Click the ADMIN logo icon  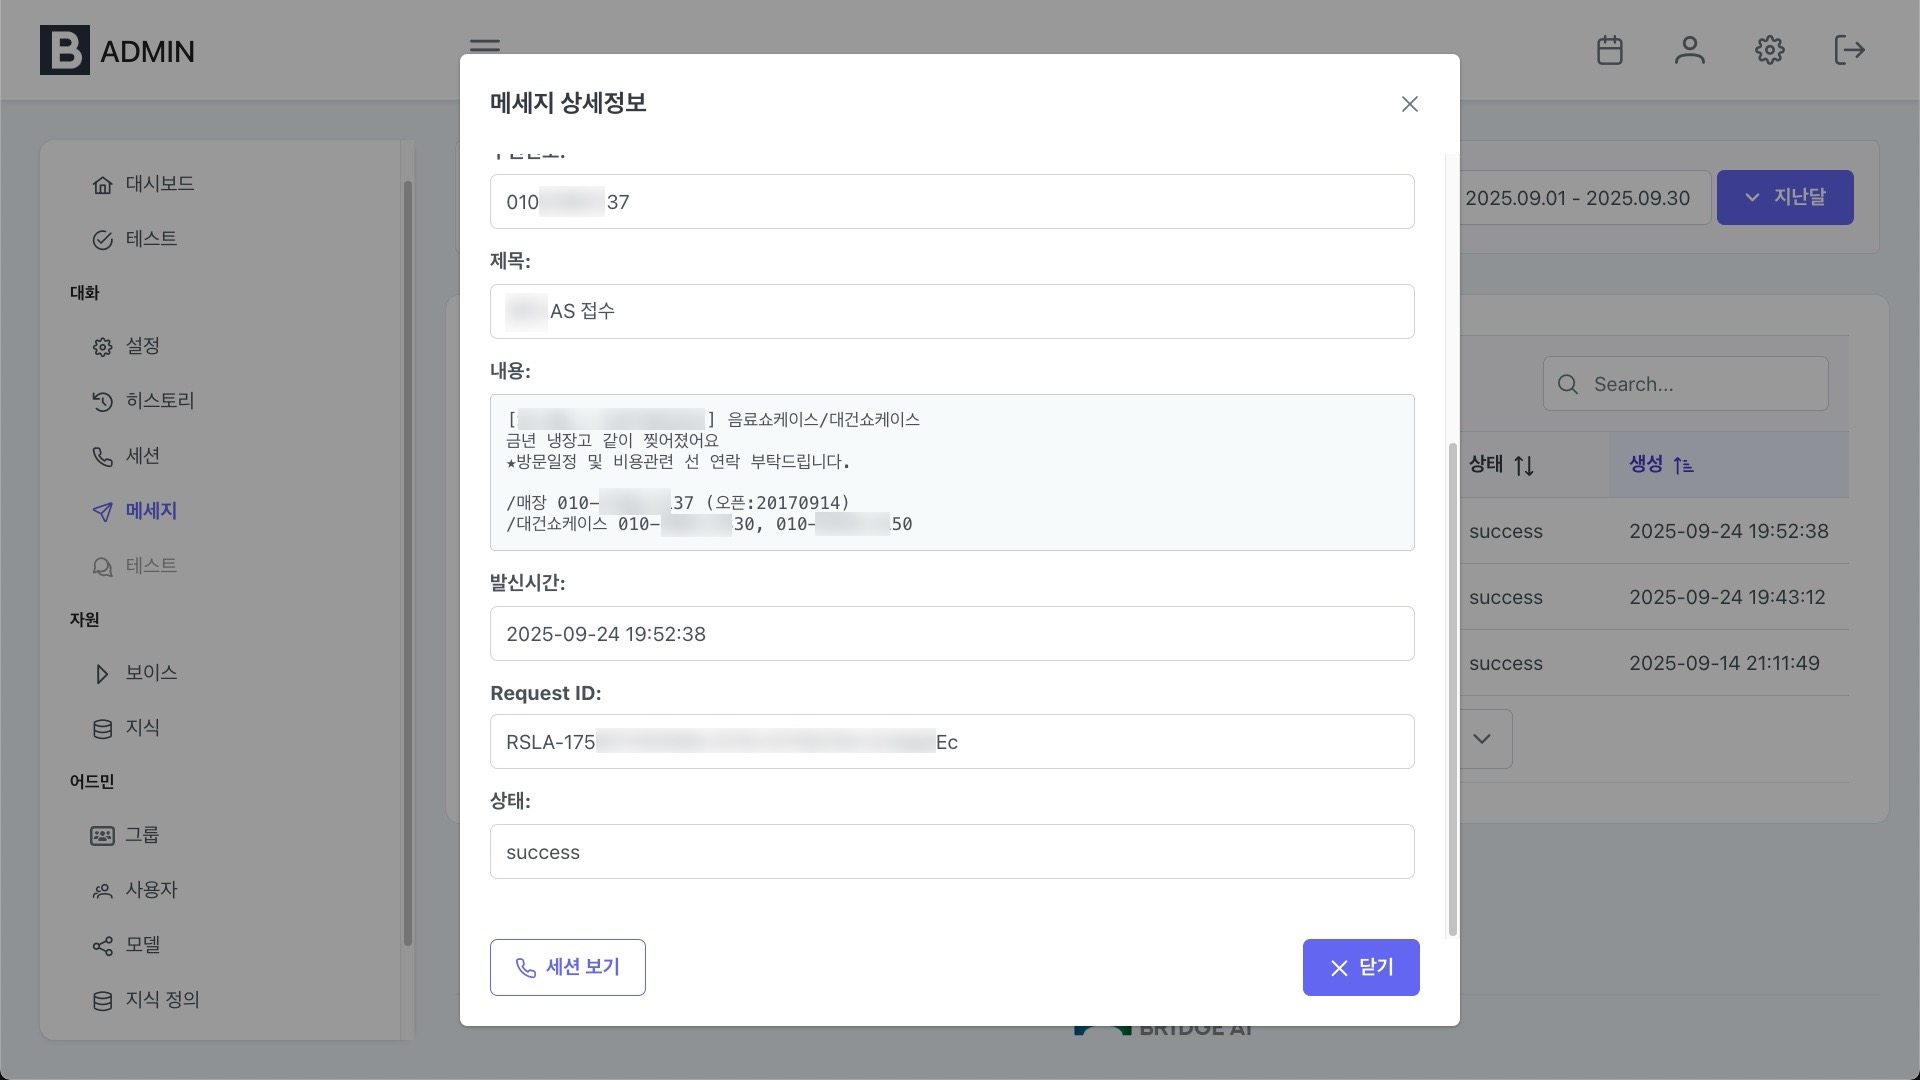click(x=65, y=50)
